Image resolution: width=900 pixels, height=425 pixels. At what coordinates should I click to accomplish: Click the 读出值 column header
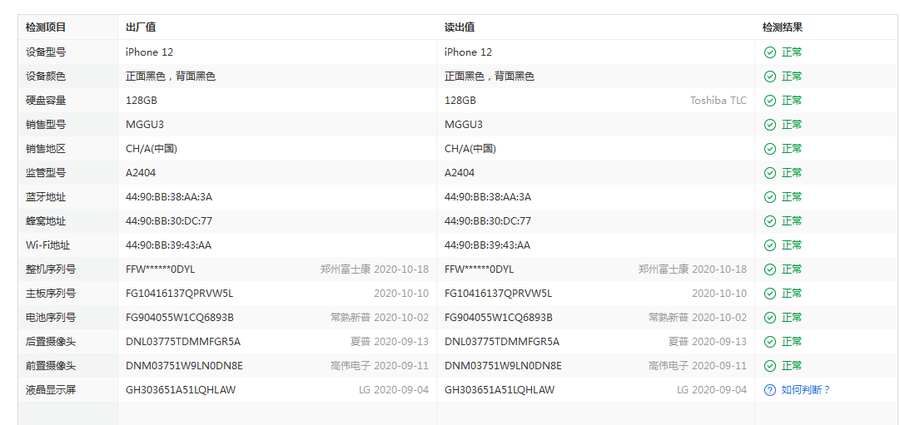click(459, 27)
